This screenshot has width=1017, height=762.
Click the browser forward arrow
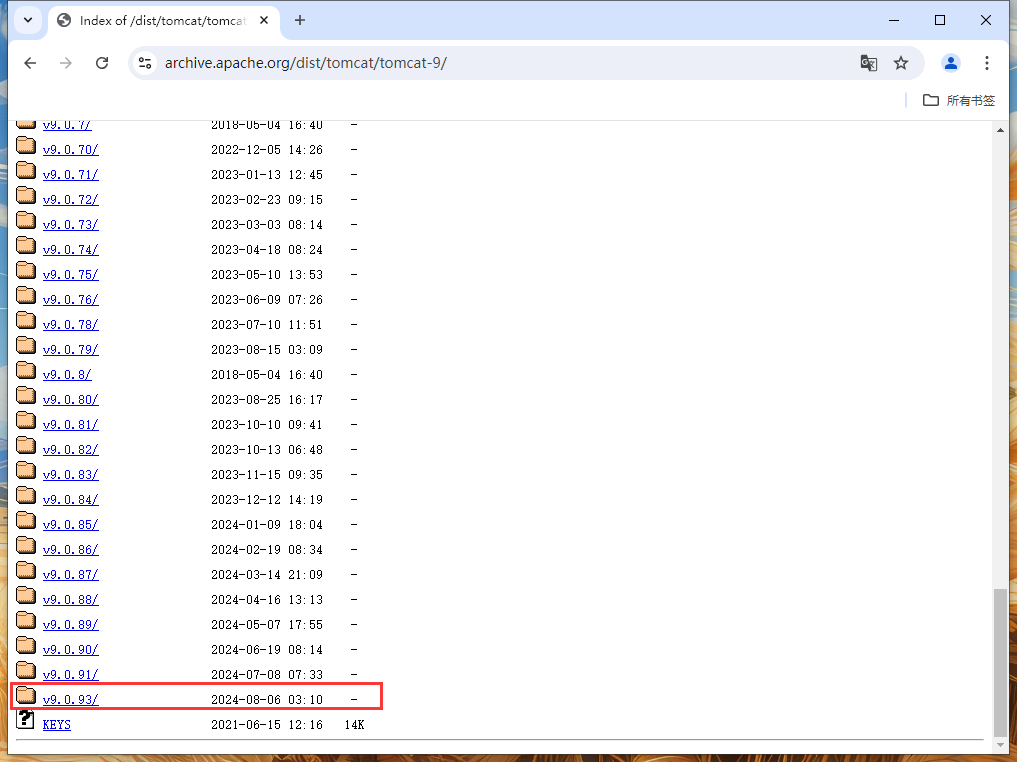click(x=66, y=63)
